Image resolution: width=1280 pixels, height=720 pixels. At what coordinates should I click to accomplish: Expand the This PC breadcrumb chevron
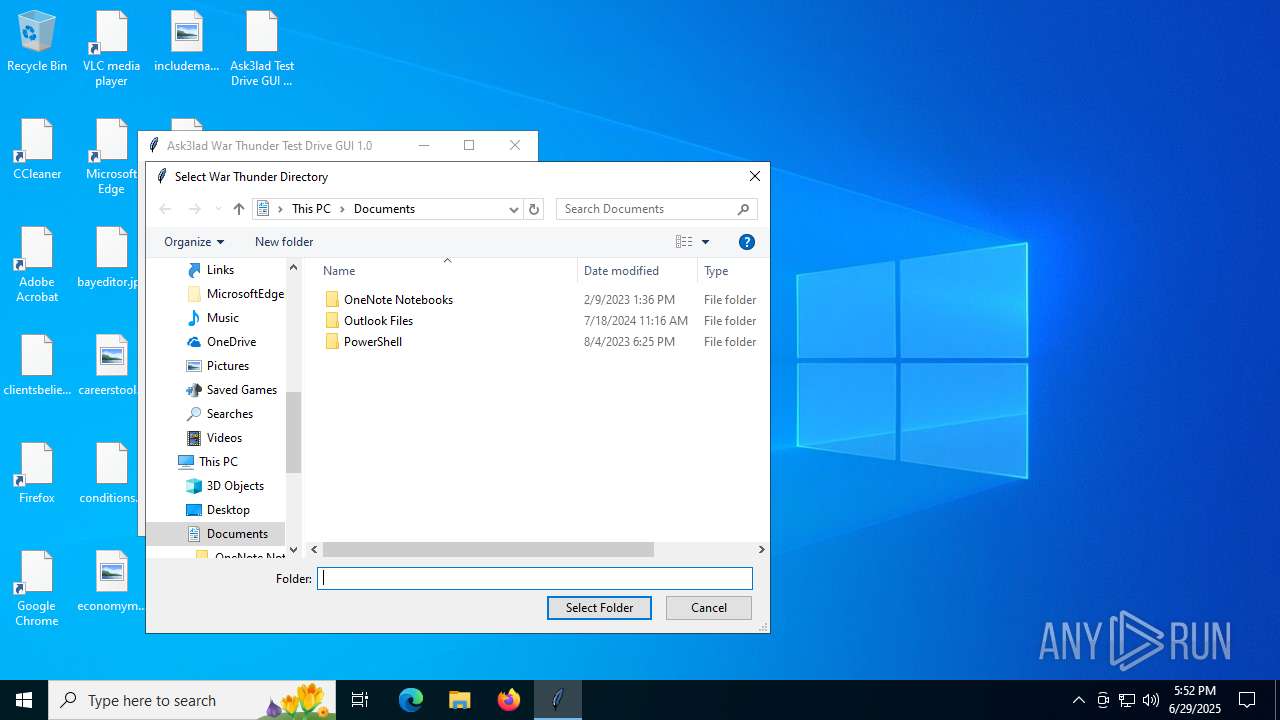(342, 209)
